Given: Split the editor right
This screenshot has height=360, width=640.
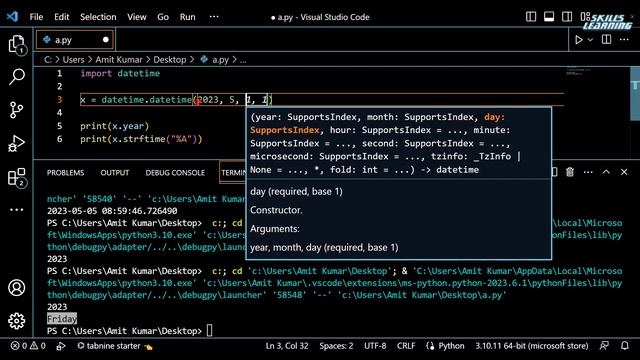Looking at the screenshot, I should [607, 40].
